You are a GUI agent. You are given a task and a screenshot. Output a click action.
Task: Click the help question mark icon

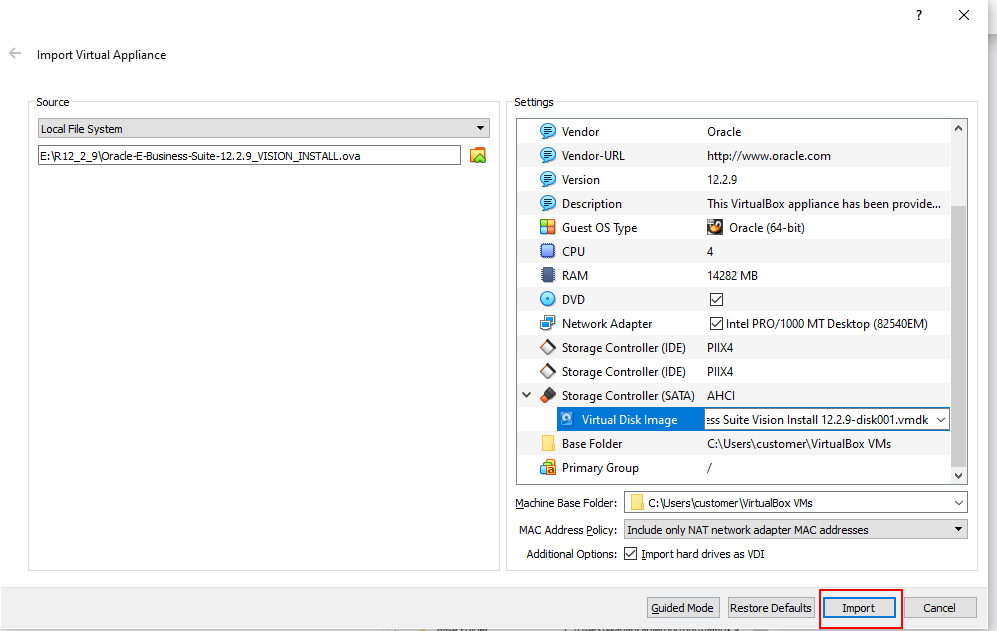[918, 15]
